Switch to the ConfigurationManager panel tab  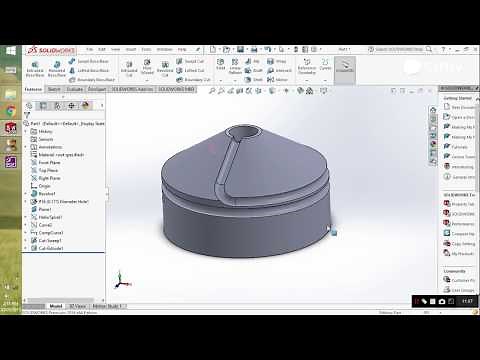[57, 106]
